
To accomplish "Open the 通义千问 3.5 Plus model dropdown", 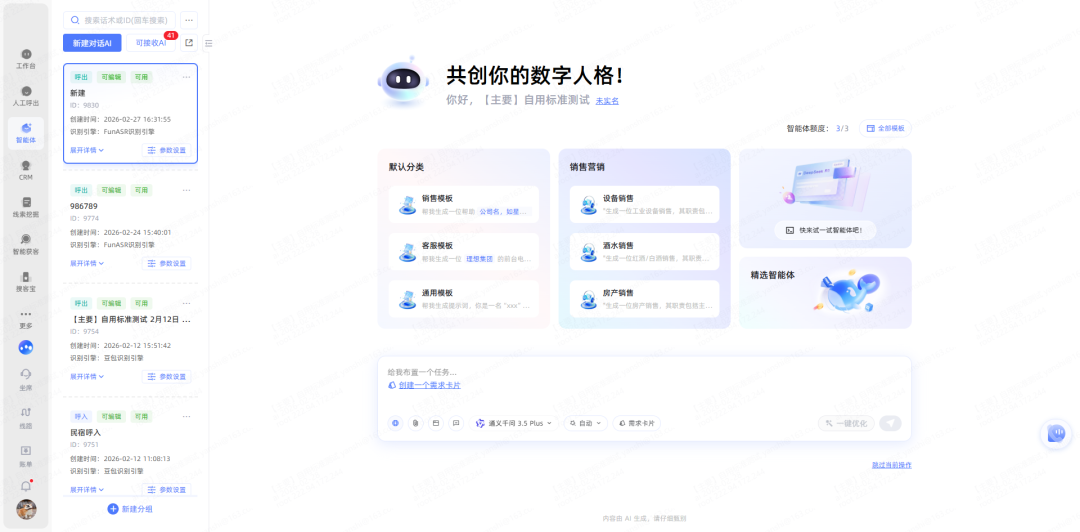I will (514, 423).
